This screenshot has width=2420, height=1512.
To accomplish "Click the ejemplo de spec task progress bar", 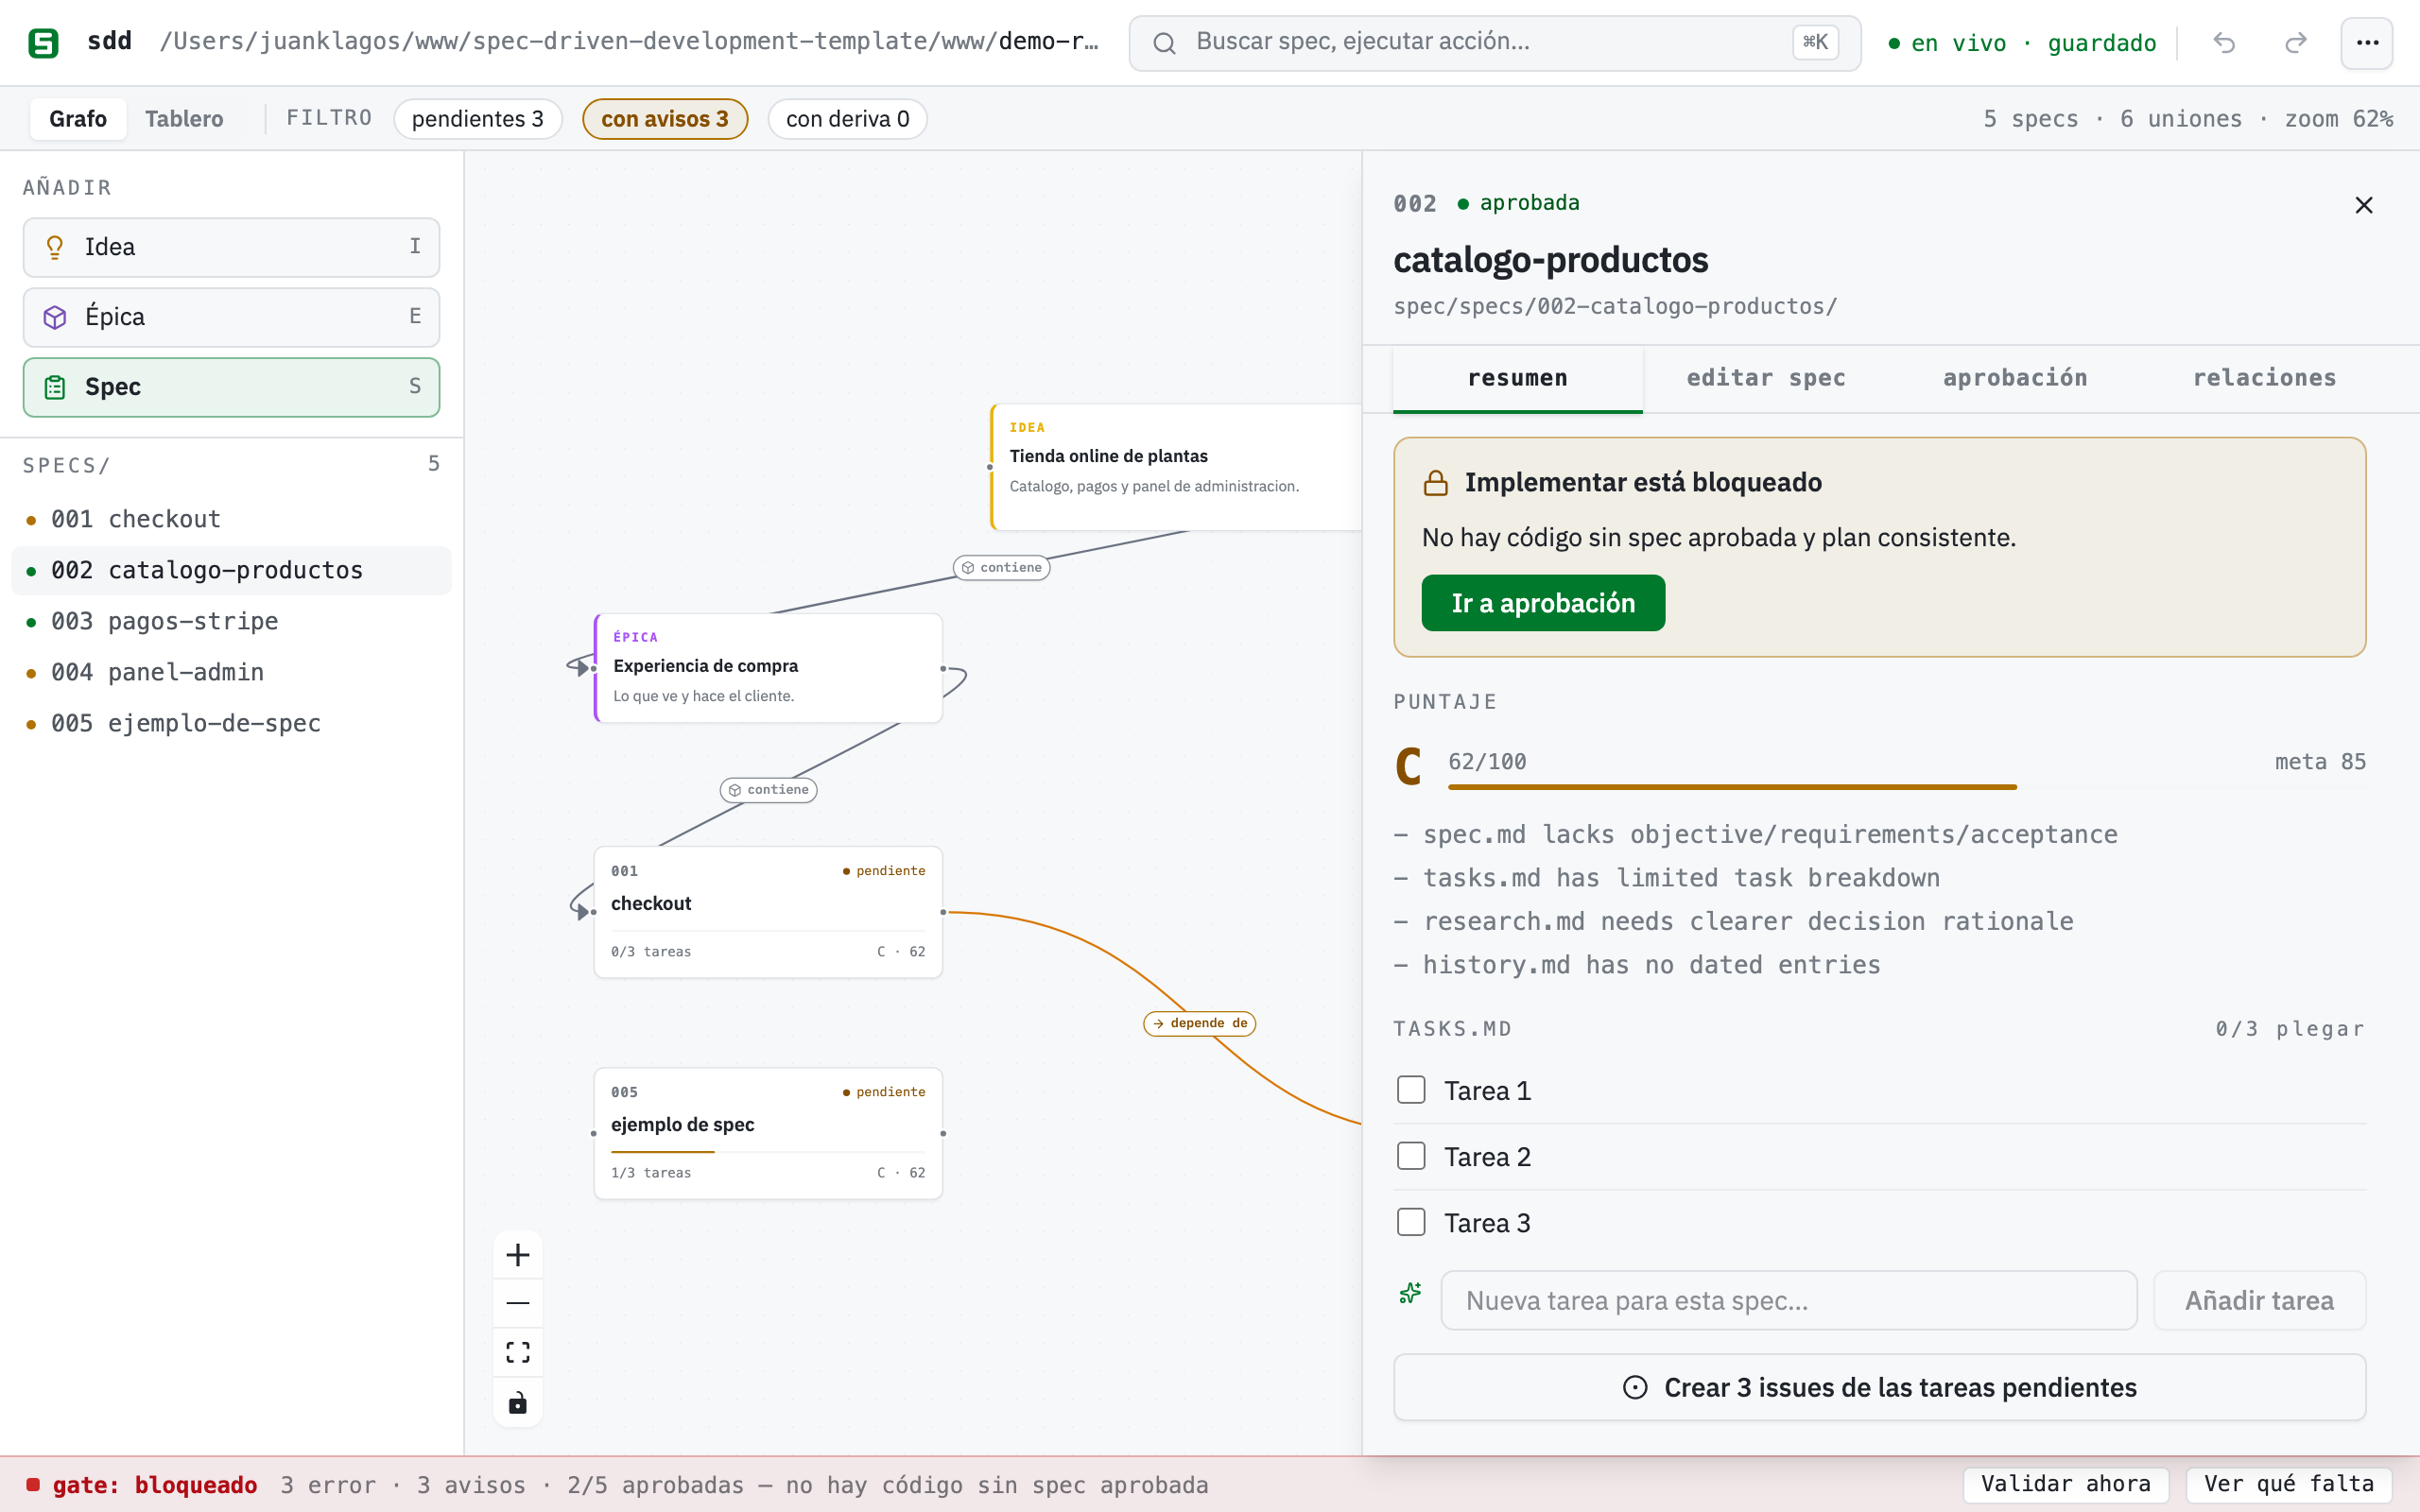I will coord(768,1152).
